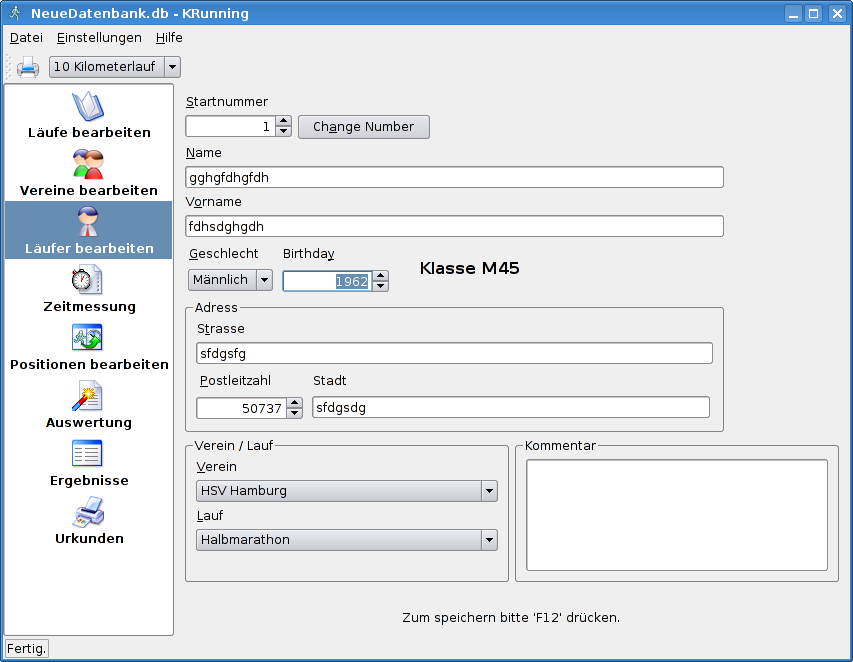Click the Change Number button
Image resolution: width=853 pixels, height=662 pixels.
tap(364, 127)
